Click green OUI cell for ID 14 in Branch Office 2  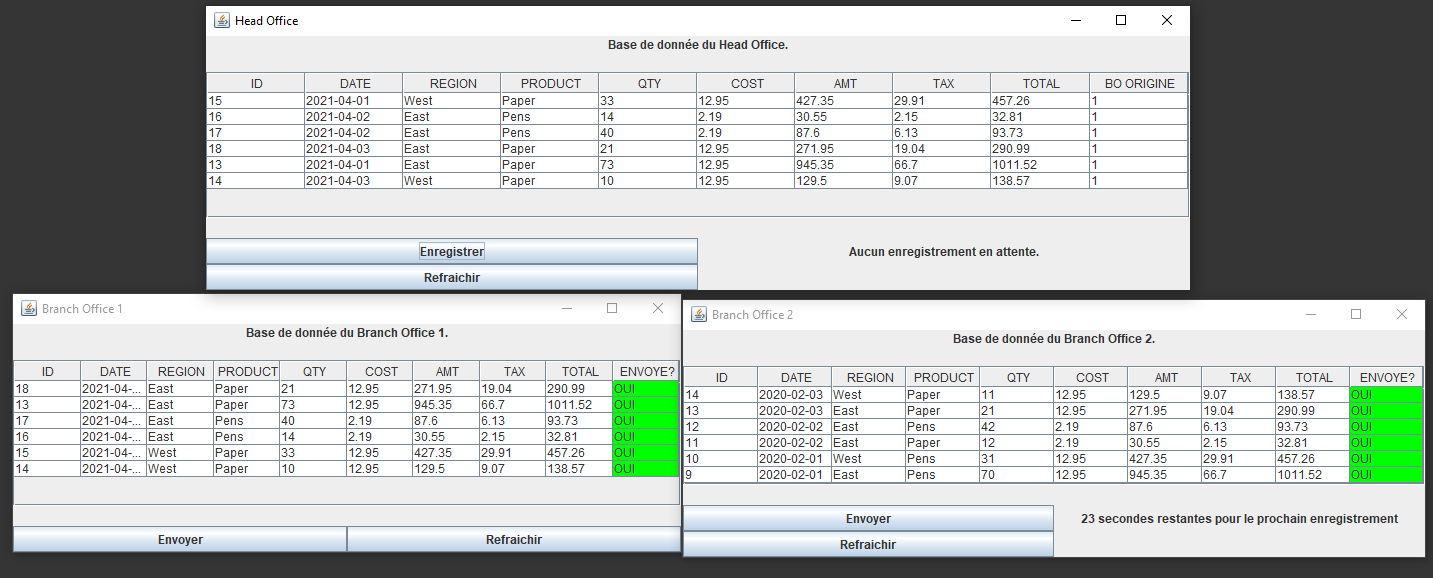1386,395
